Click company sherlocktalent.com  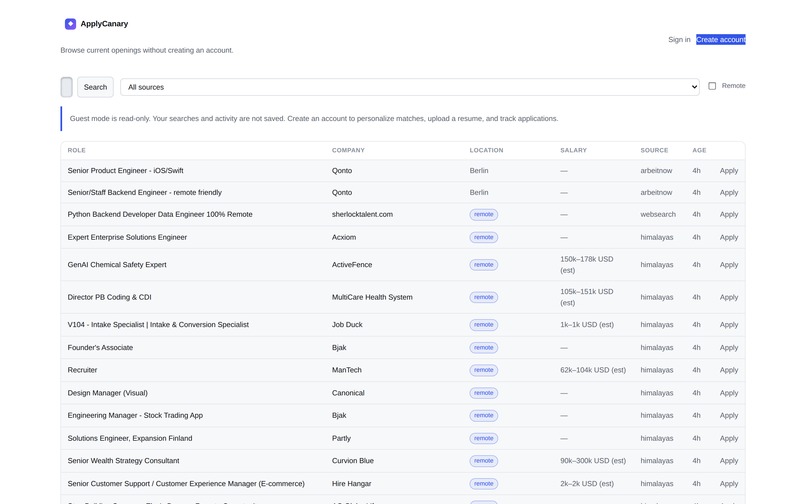click(x=362, y=214)
